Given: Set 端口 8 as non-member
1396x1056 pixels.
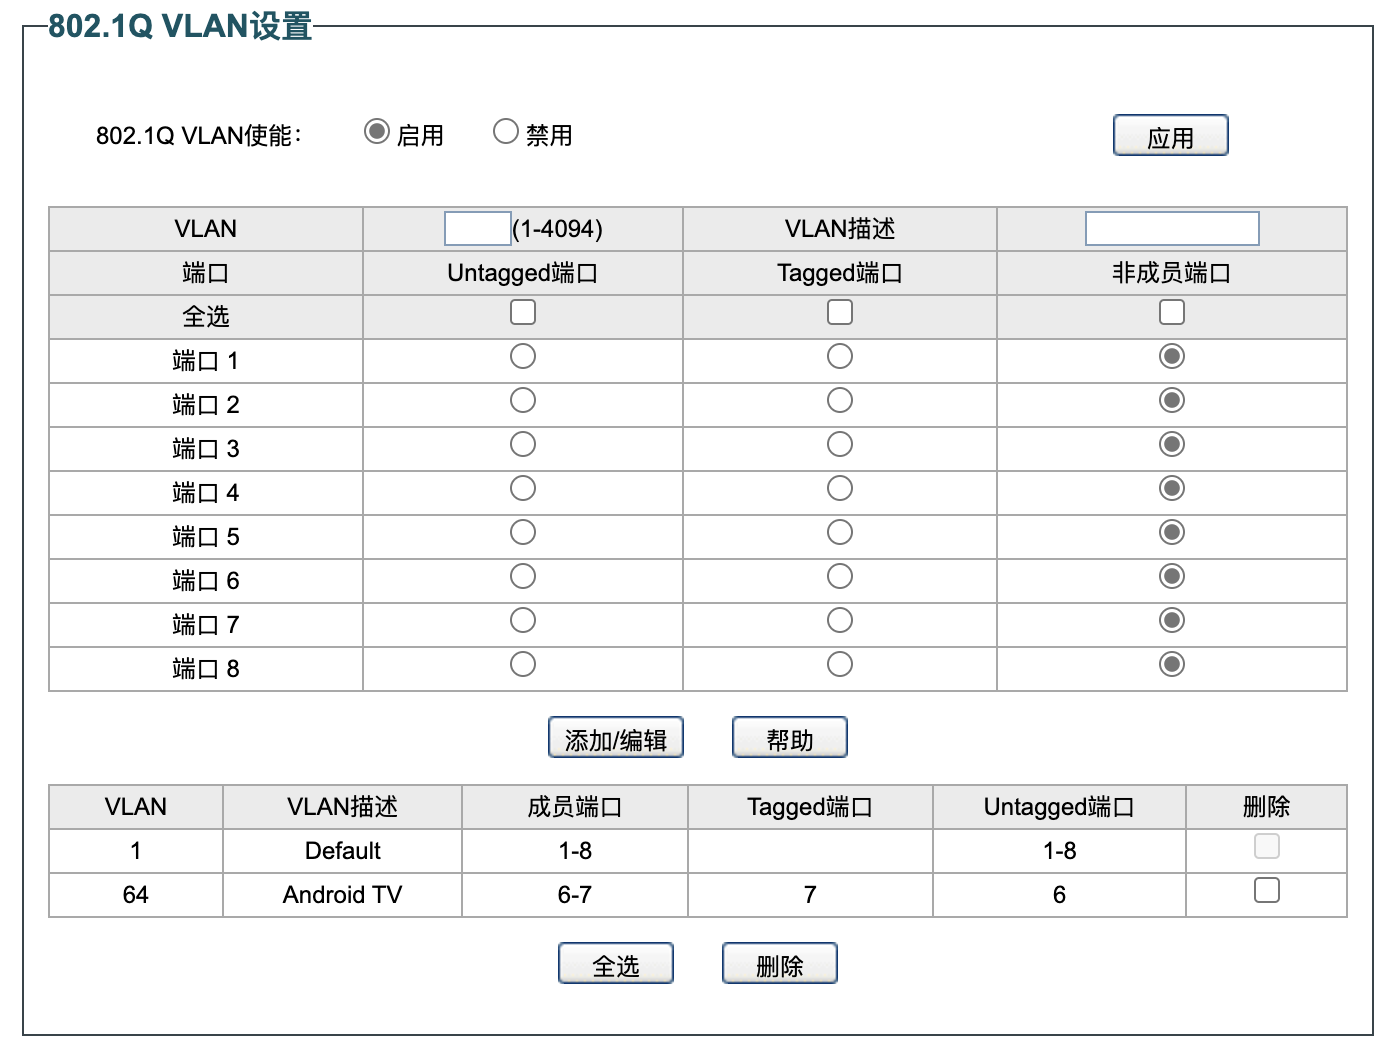Looking at the screenshot, I should 1172,665.
